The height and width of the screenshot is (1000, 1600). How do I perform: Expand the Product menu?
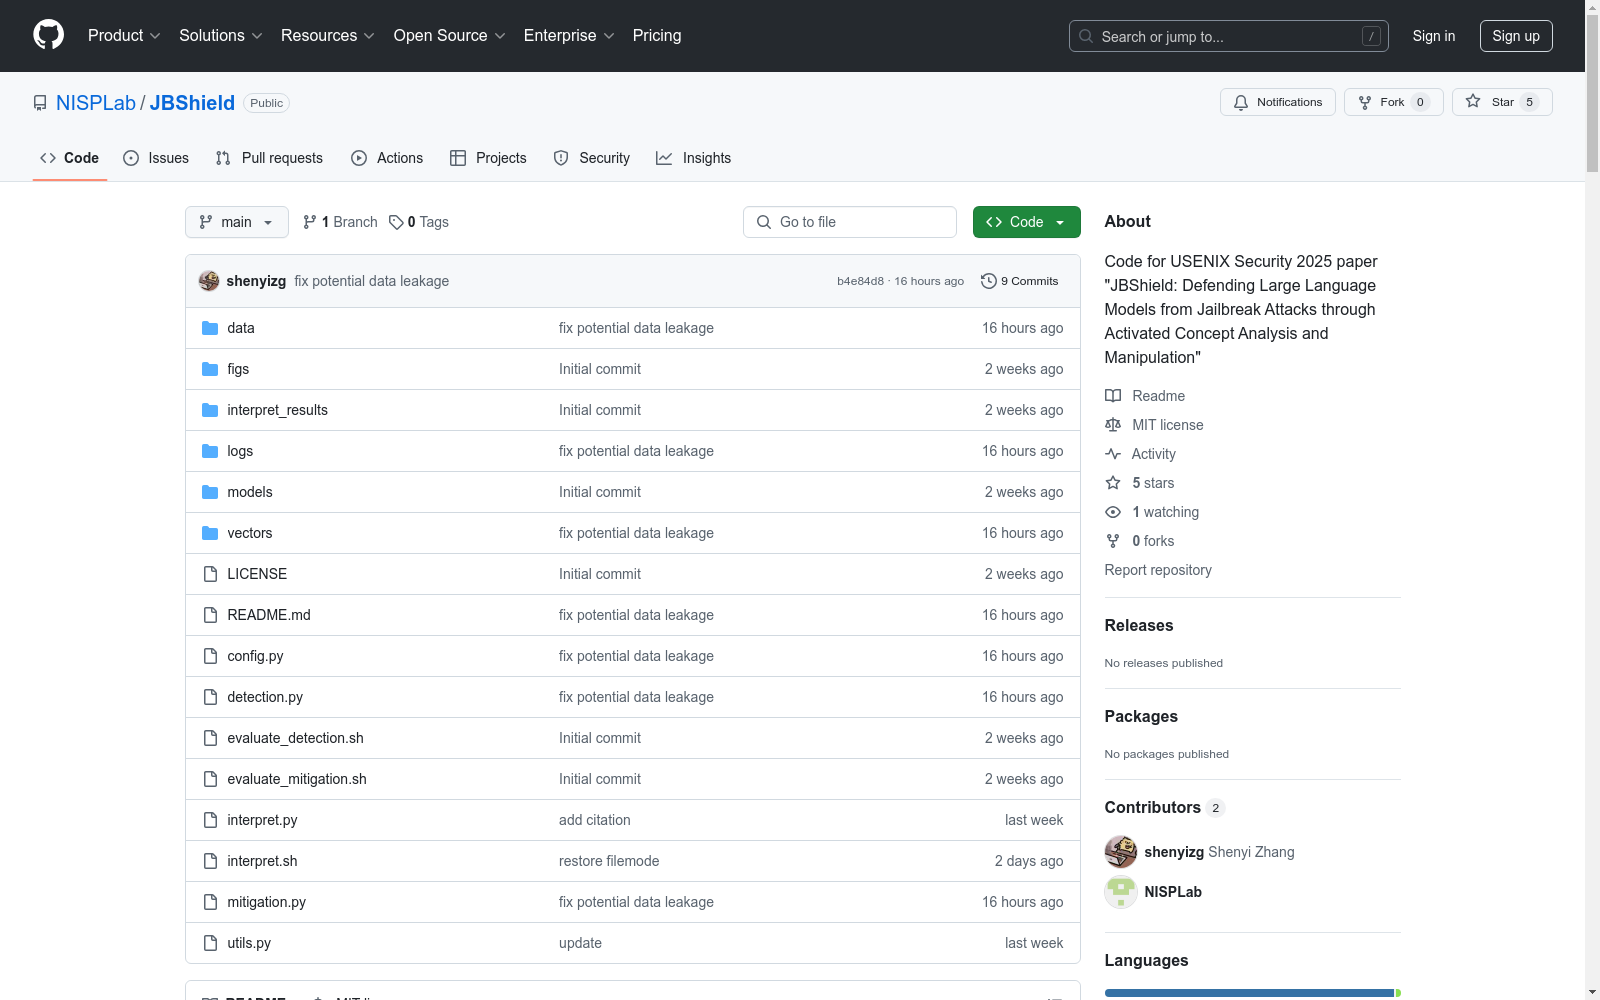(124, 35)
